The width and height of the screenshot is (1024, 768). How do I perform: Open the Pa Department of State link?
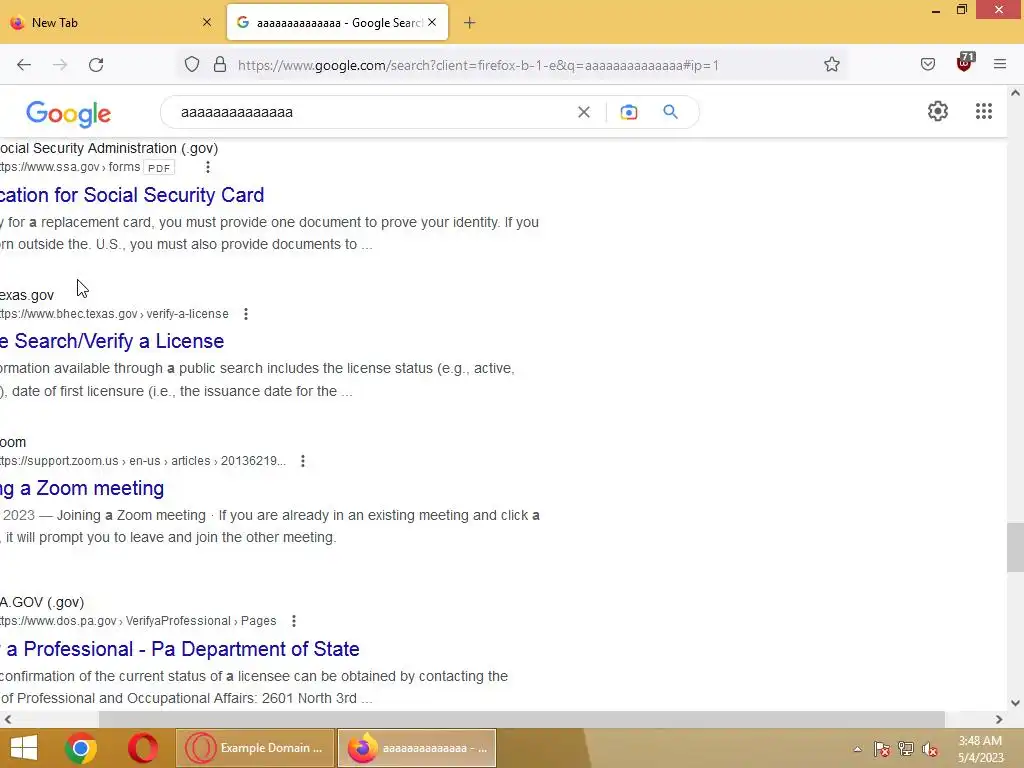click(x=180, y=648)
